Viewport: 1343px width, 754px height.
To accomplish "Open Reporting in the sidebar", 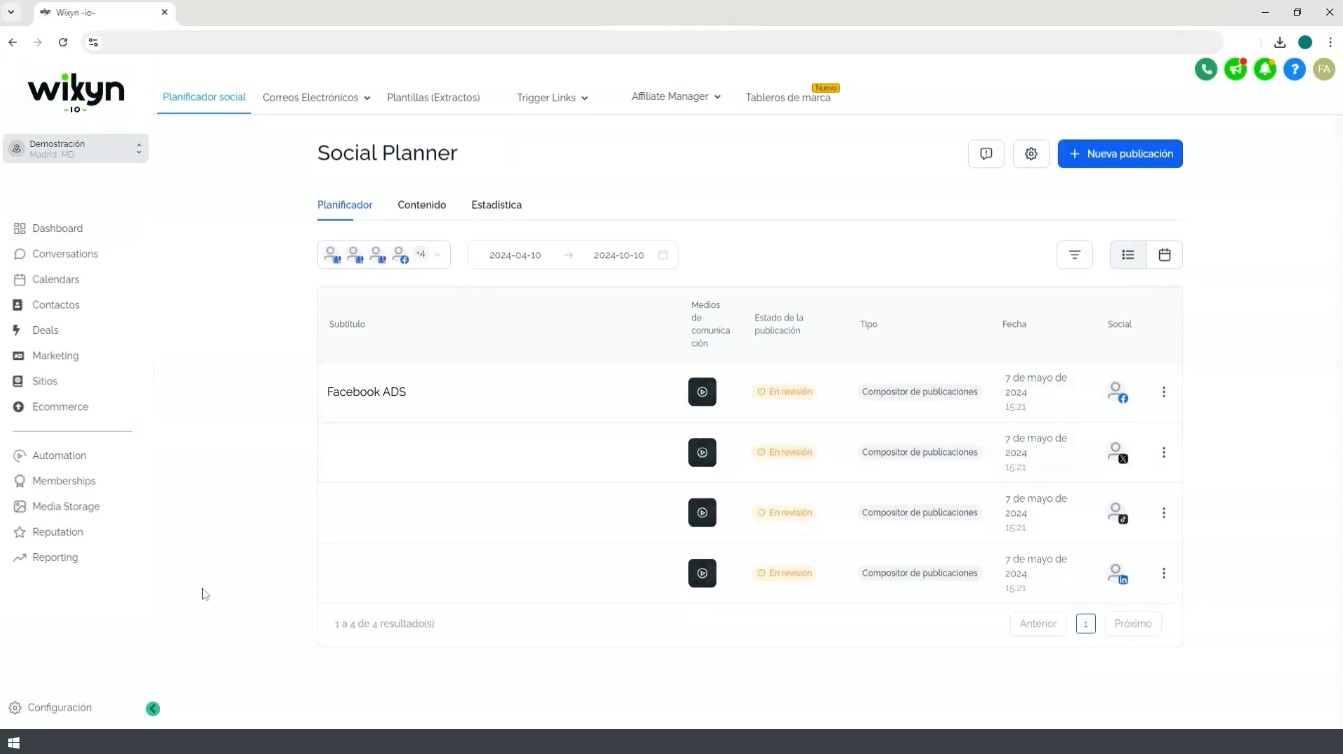I will [55, 558].
